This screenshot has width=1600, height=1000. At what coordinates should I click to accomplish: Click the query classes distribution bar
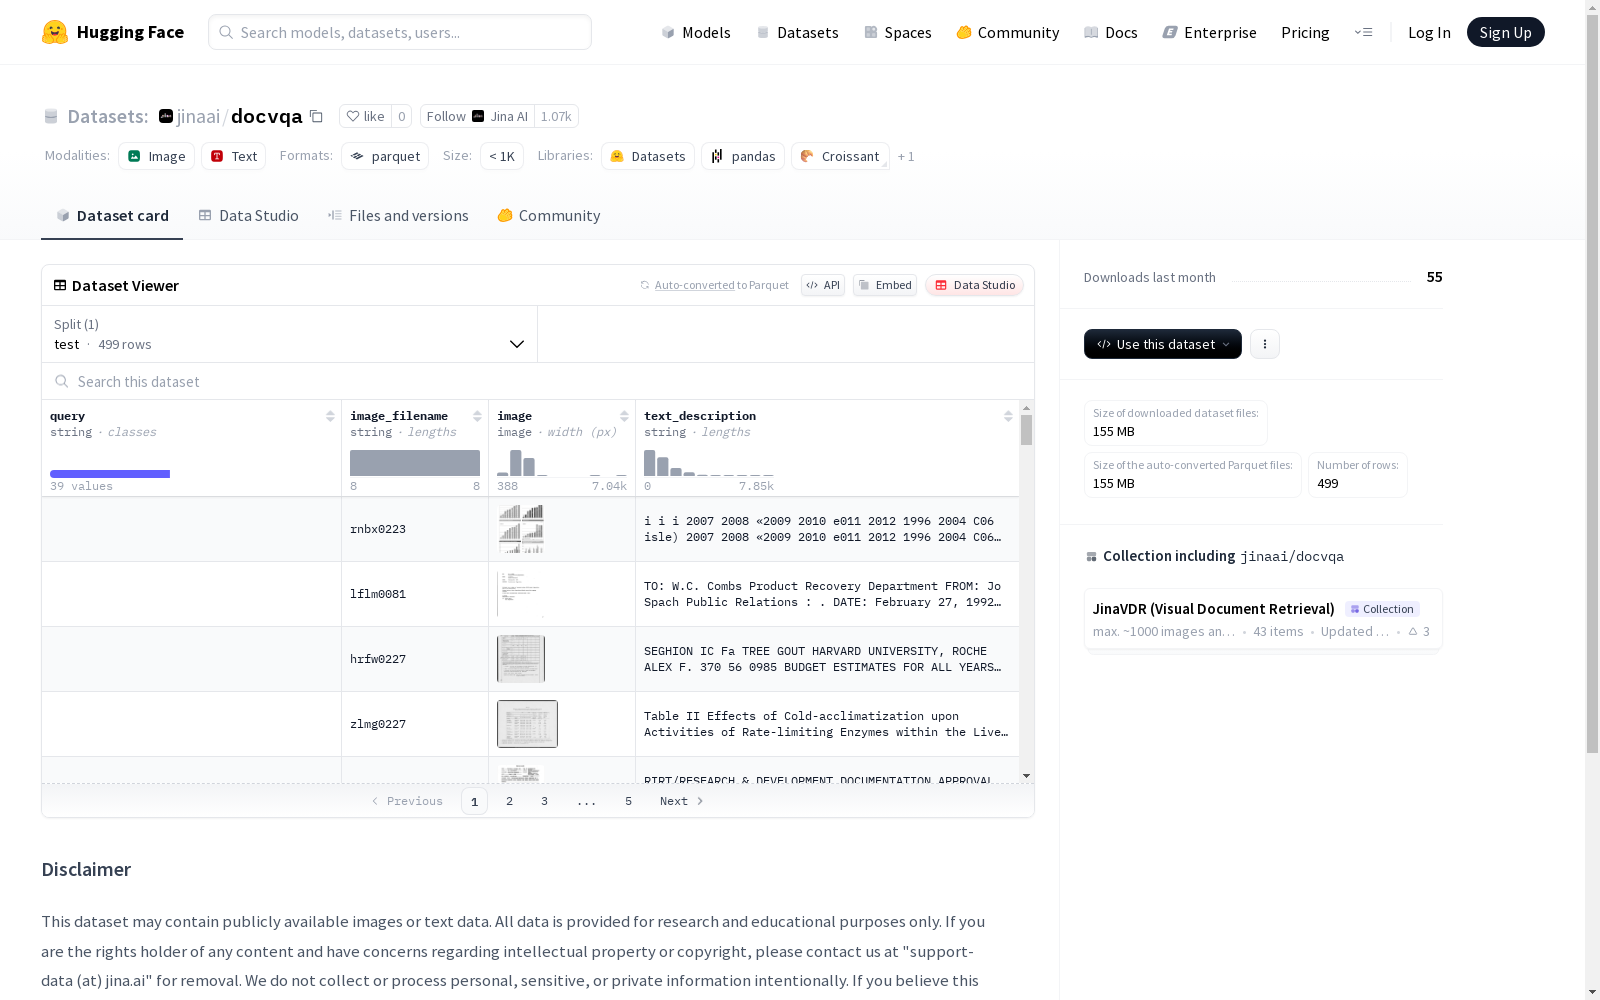(x=110, y=474)
